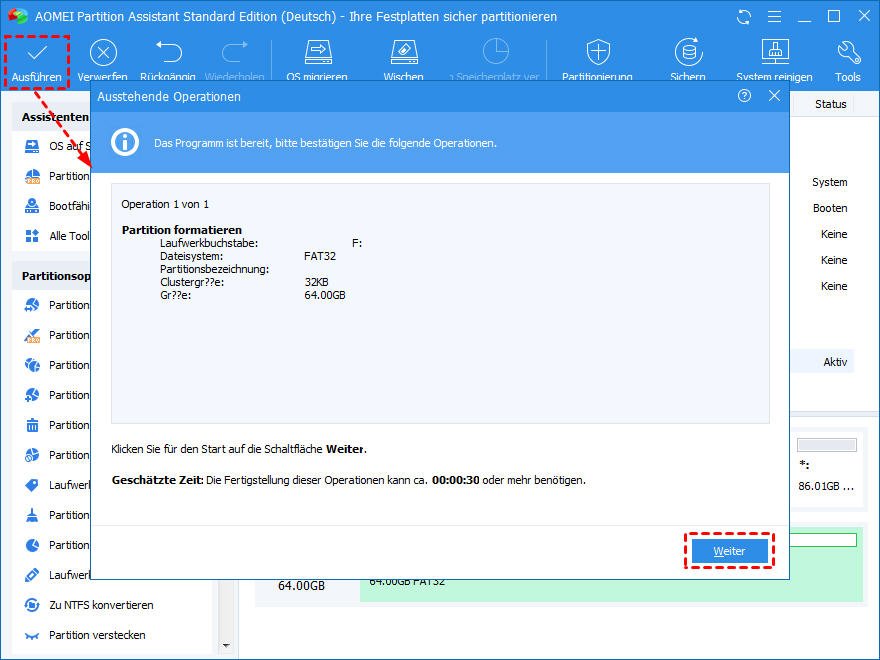Click the delete partition trash icon

[32, 425]
